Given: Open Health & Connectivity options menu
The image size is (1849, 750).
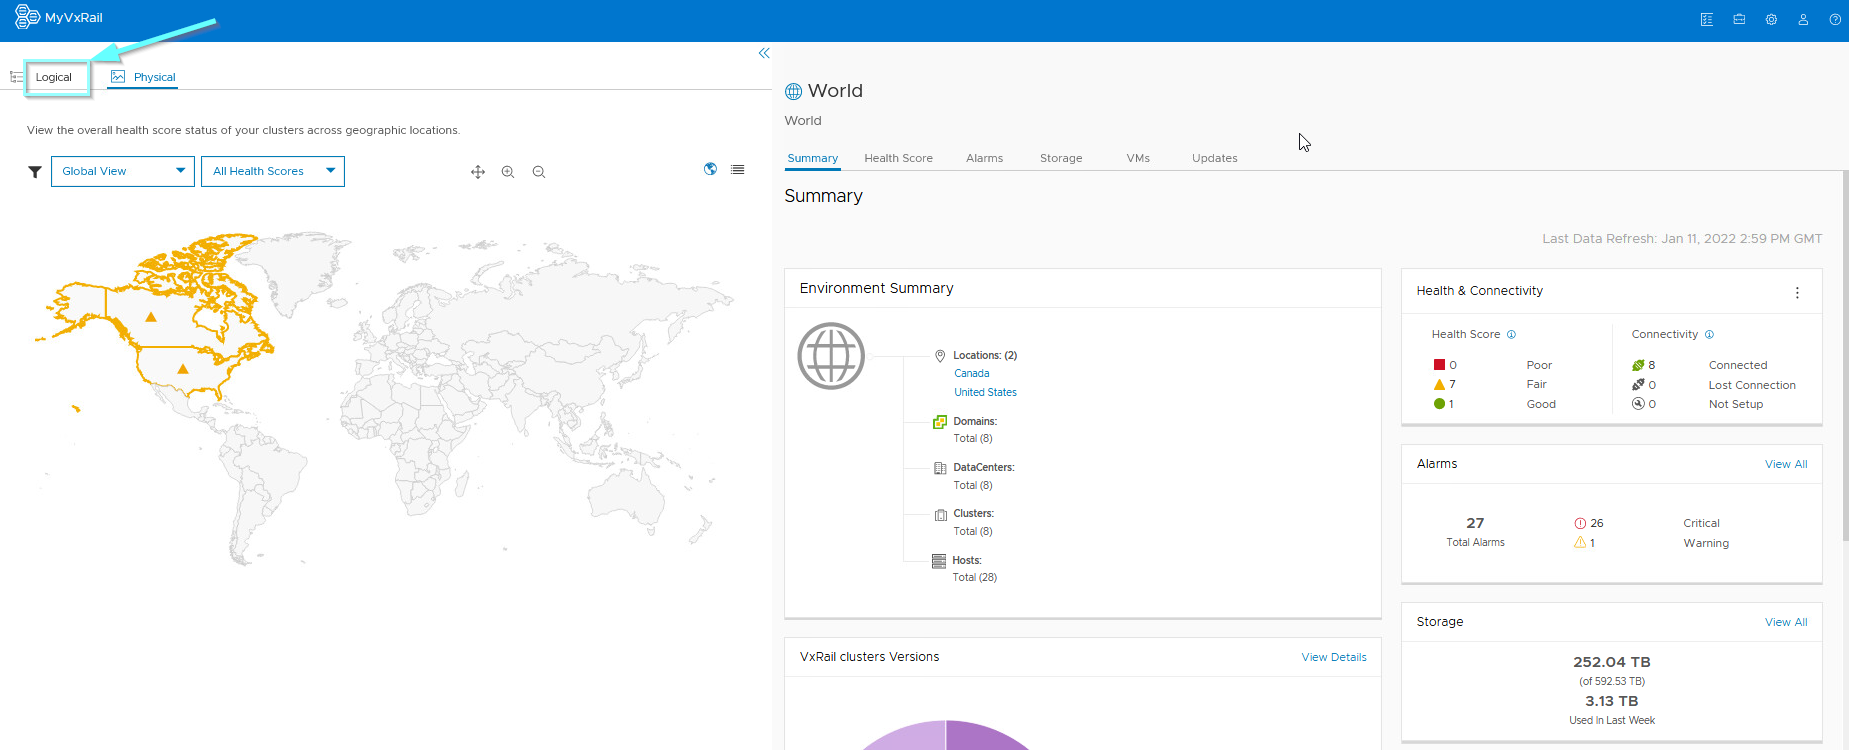Looking at the screenshot, I should point(1797,293).
